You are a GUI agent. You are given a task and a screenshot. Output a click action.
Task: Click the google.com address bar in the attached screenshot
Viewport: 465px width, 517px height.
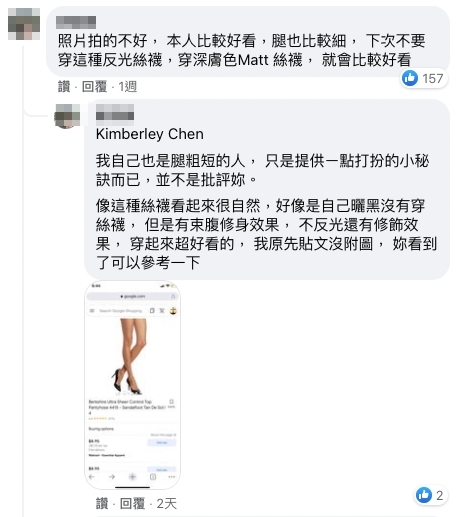[132, 296]
